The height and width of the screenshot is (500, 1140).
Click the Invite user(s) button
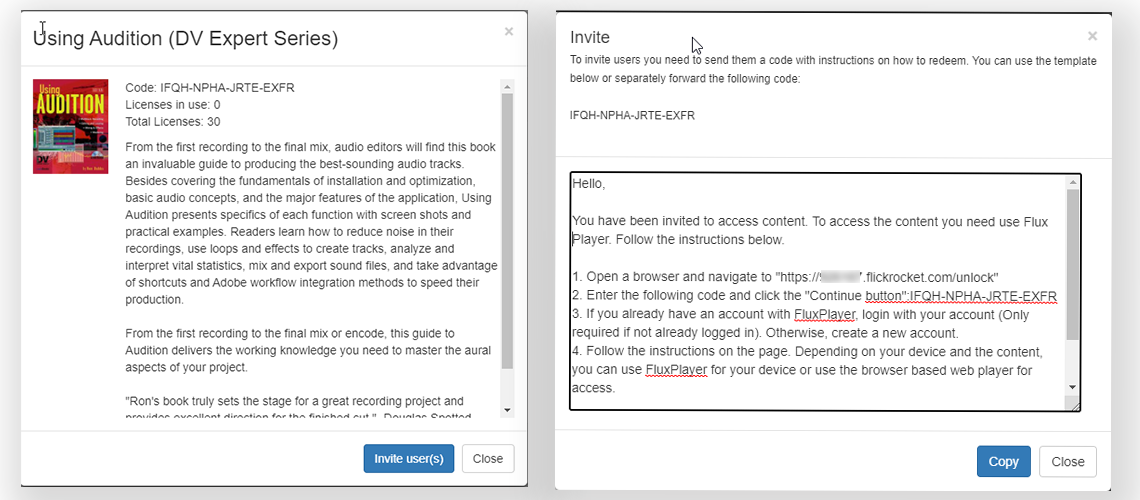pyautogui.click(x=408, y=459)
